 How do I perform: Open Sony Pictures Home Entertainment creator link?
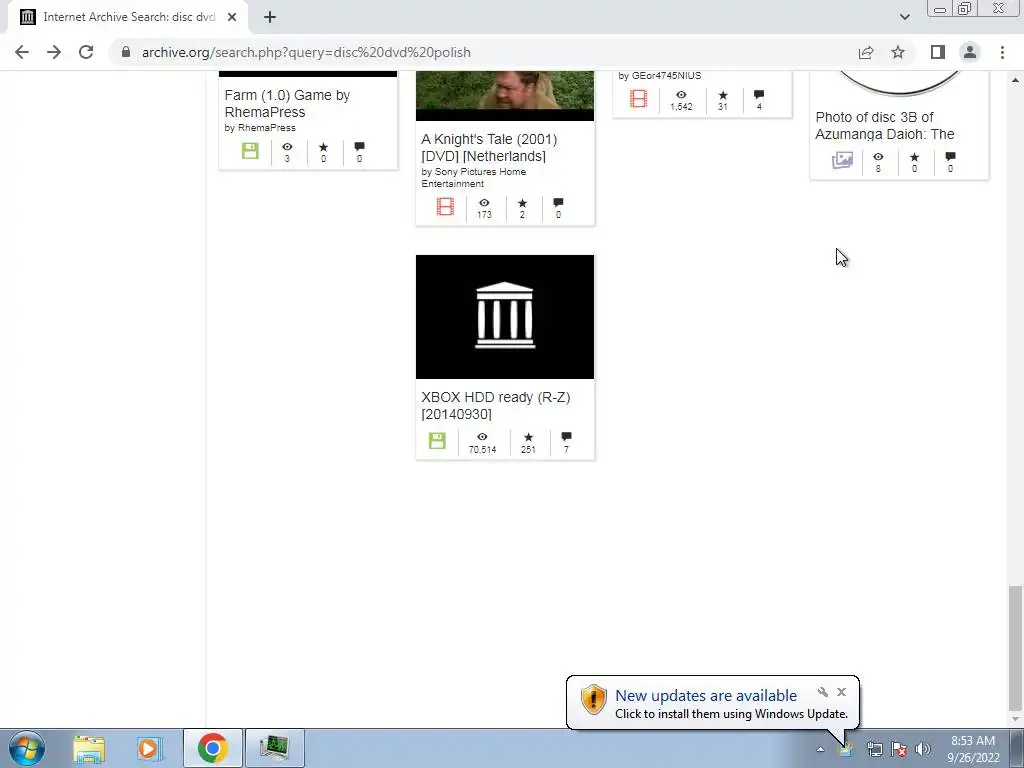click(x=473, y=178)
